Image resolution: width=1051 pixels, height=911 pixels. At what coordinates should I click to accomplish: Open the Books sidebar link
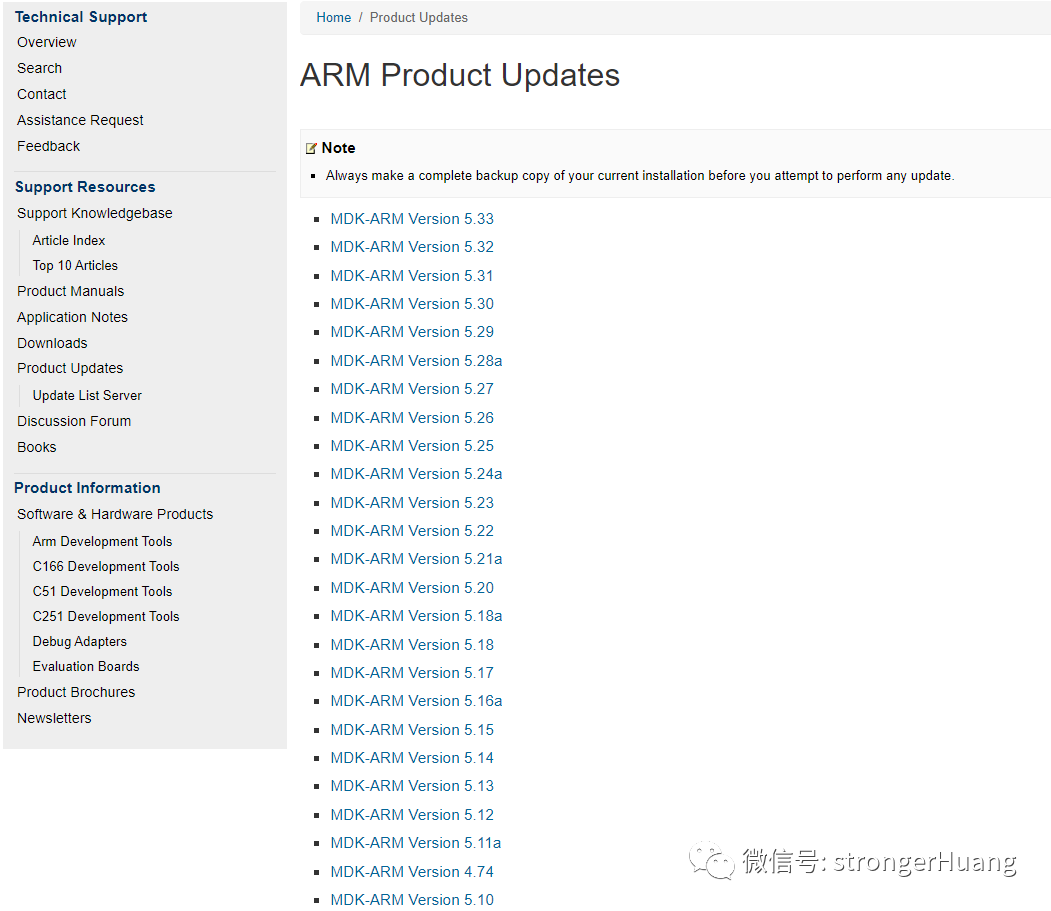click(37, 447)
